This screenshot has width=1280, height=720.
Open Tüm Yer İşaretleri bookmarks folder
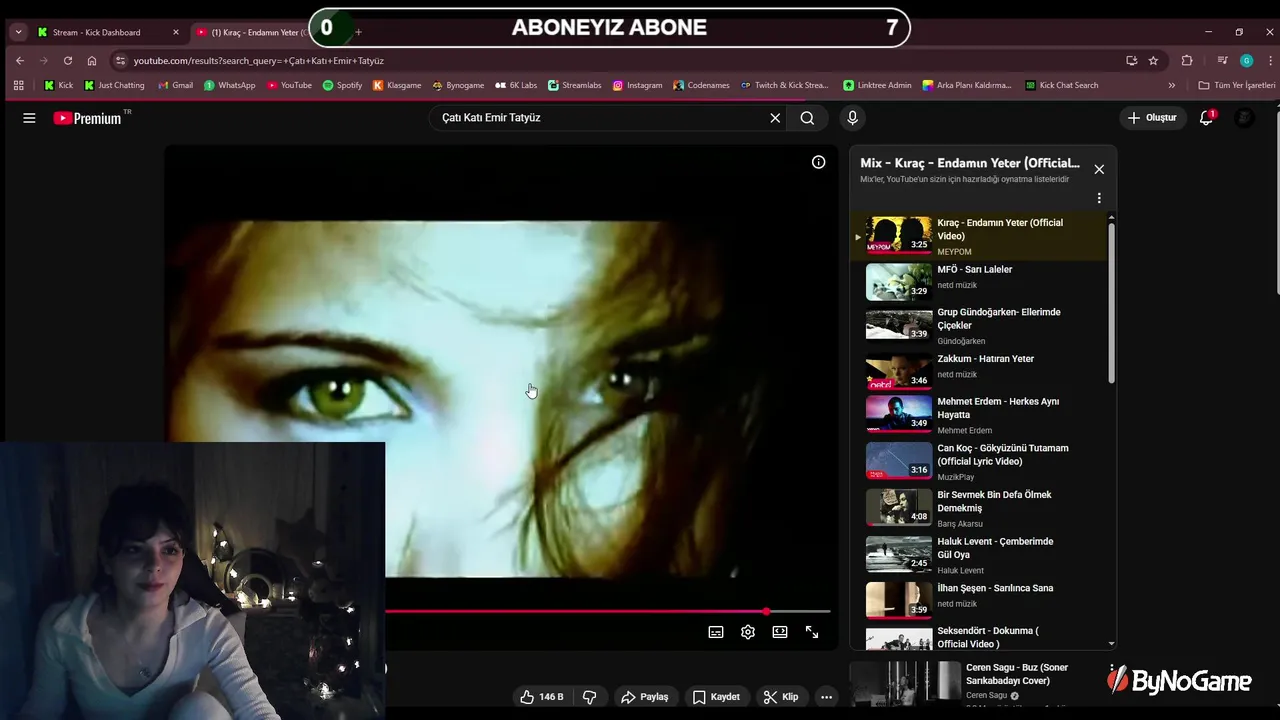[1237, 85]
